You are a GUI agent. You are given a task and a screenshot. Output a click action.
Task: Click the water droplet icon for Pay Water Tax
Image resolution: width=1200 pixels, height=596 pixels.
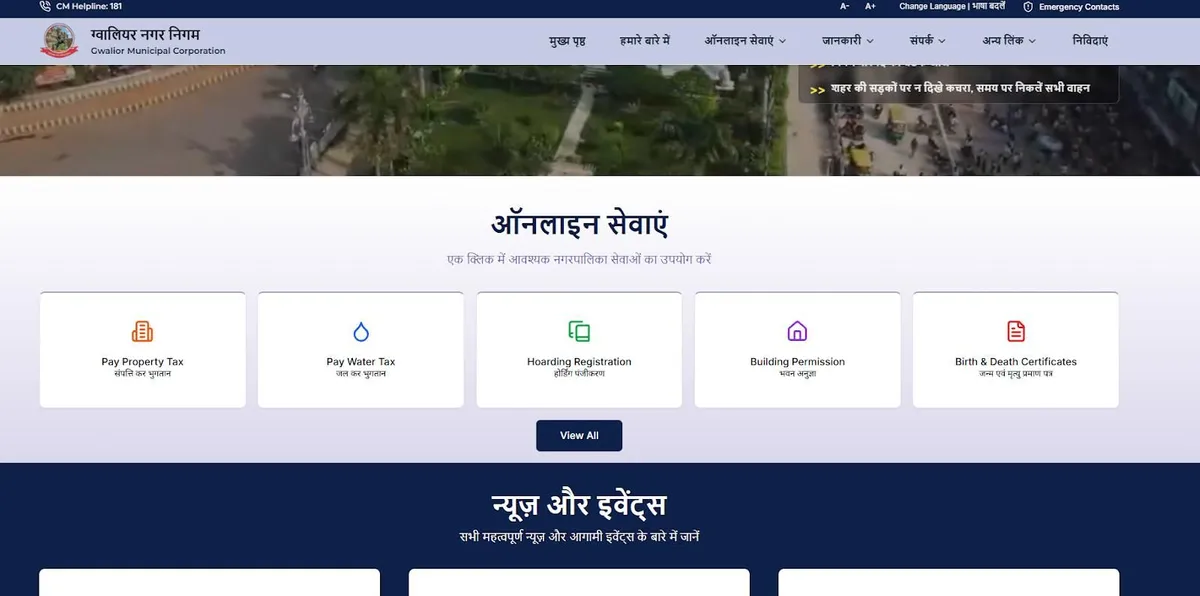click(360, 331)
